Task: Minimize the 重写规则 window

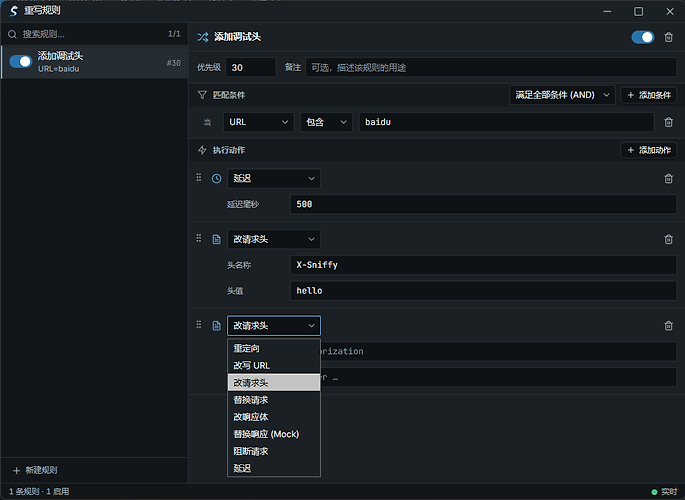Action: [607, 11]
